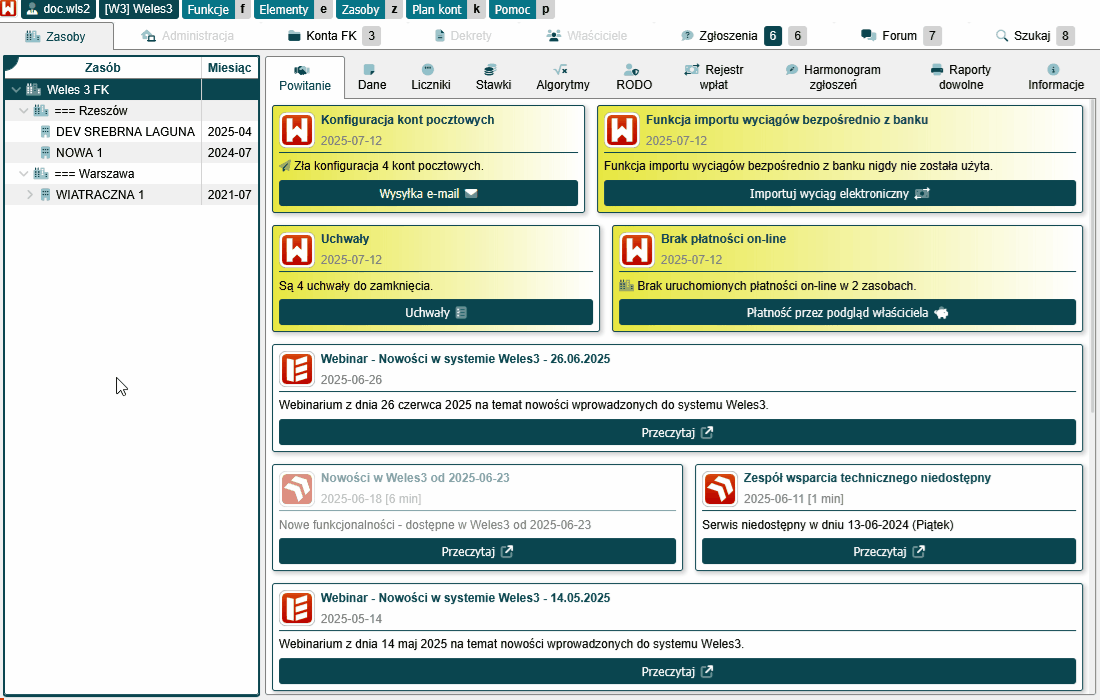Open the [W3] Weles3 menu

tap(139, 9)
